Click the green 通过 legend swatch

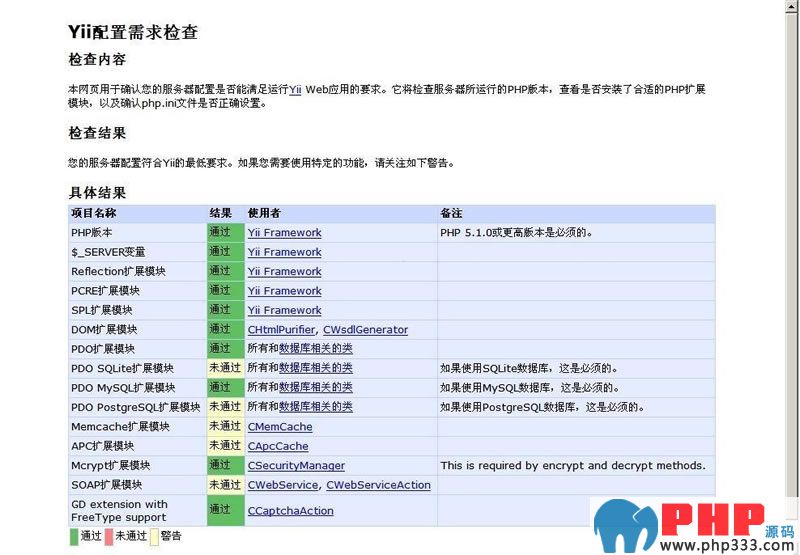point(74,537)
